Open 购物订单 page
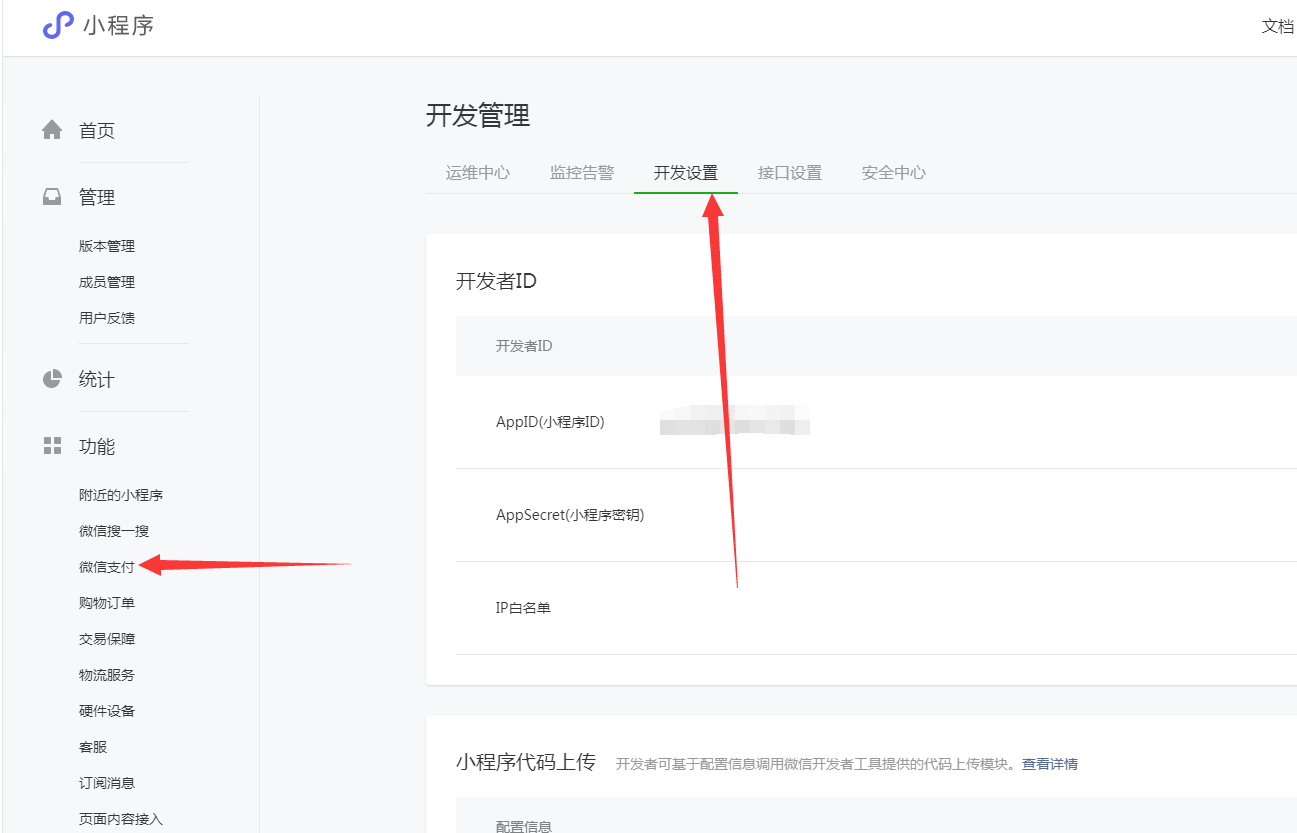The width and height of the screenshot is (1297, 833). coord(107,603)
